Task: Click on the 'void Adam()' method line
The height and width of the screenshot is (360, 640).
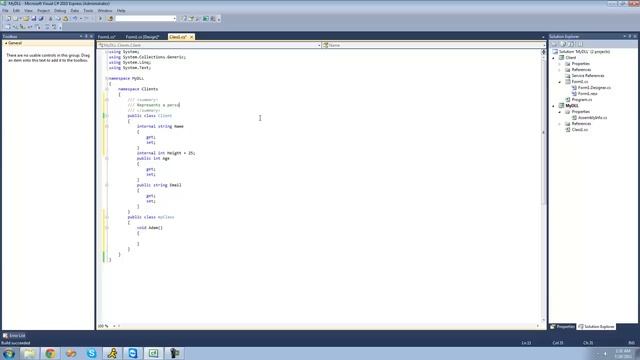Action: pos(150,228)
